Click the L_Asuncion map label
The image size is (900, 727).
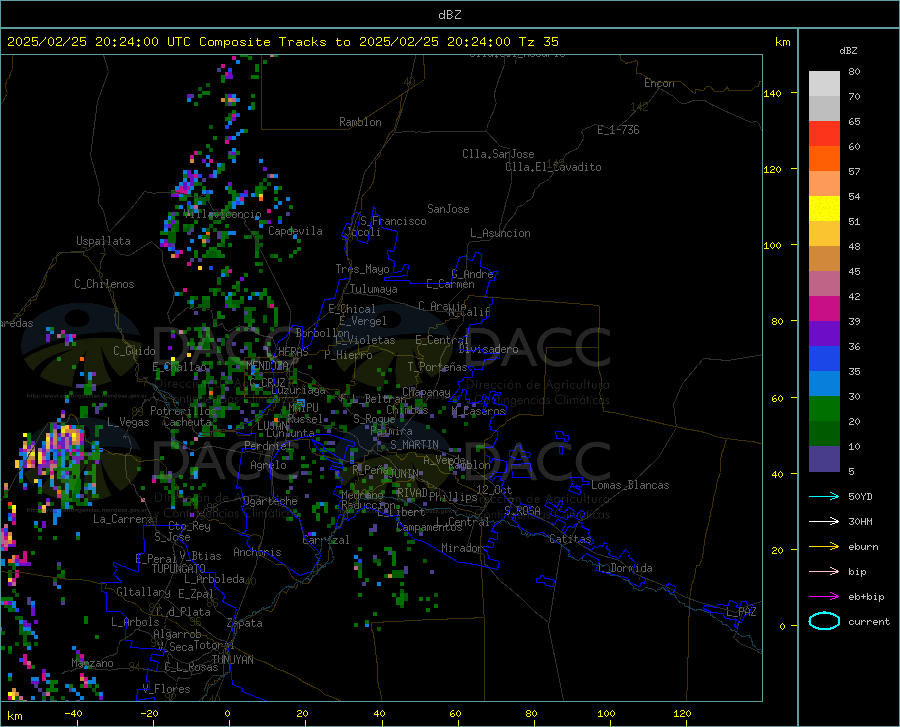500,233
